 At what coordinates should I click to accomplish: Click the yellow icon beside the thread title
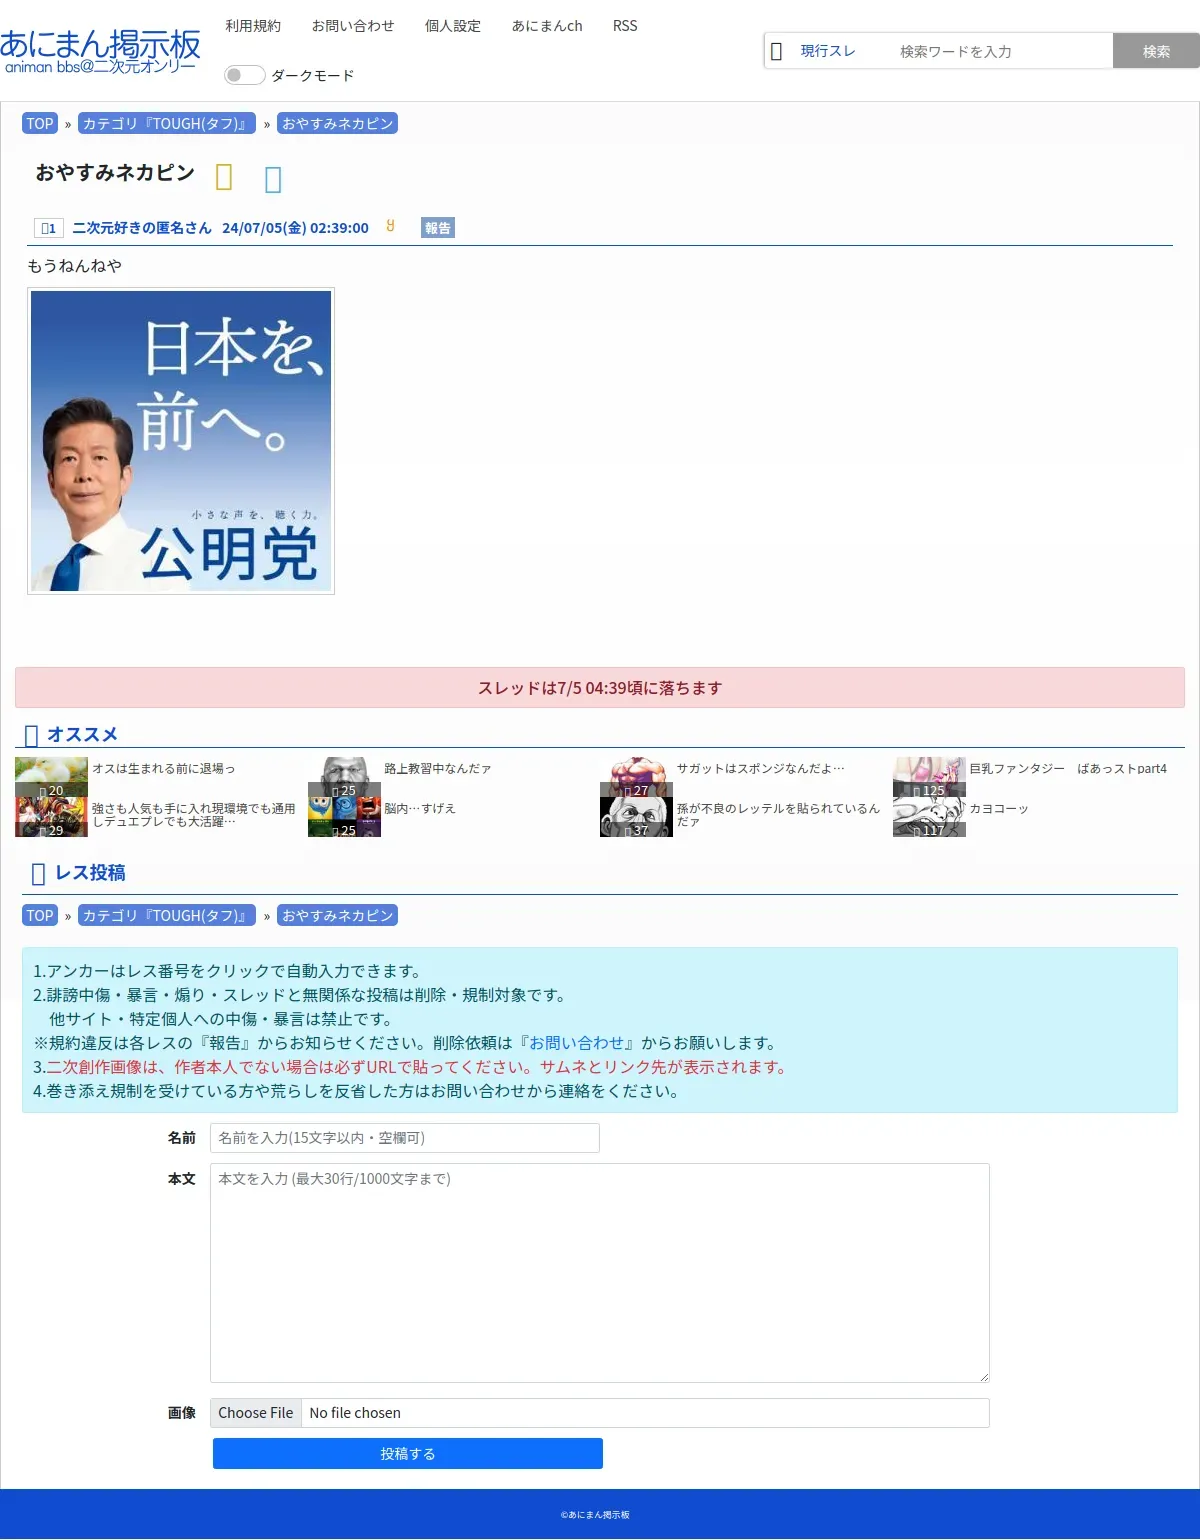pos(224,177)
